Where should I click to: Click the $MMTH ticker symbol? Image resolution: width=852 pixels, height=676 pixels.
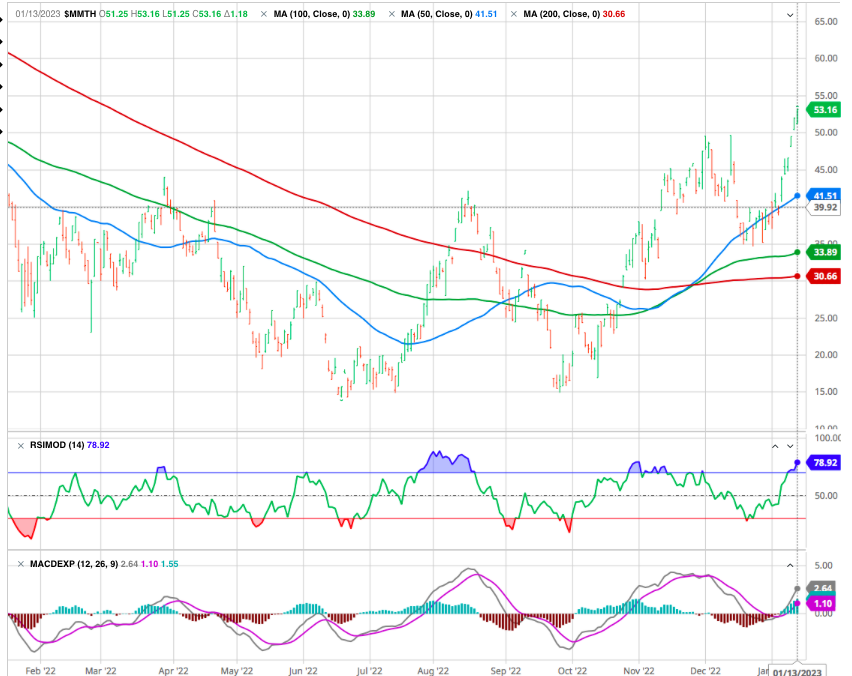pos(80,14)
